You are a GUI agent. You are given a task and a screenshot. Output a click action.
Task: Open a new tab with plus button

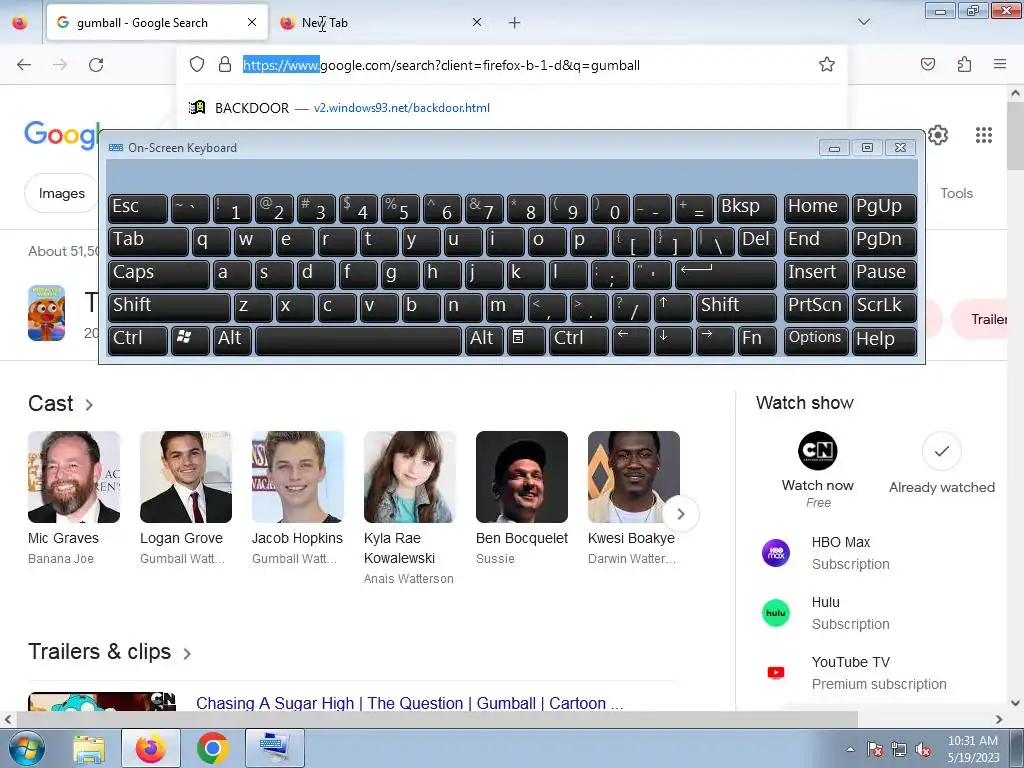pos(514,23)
